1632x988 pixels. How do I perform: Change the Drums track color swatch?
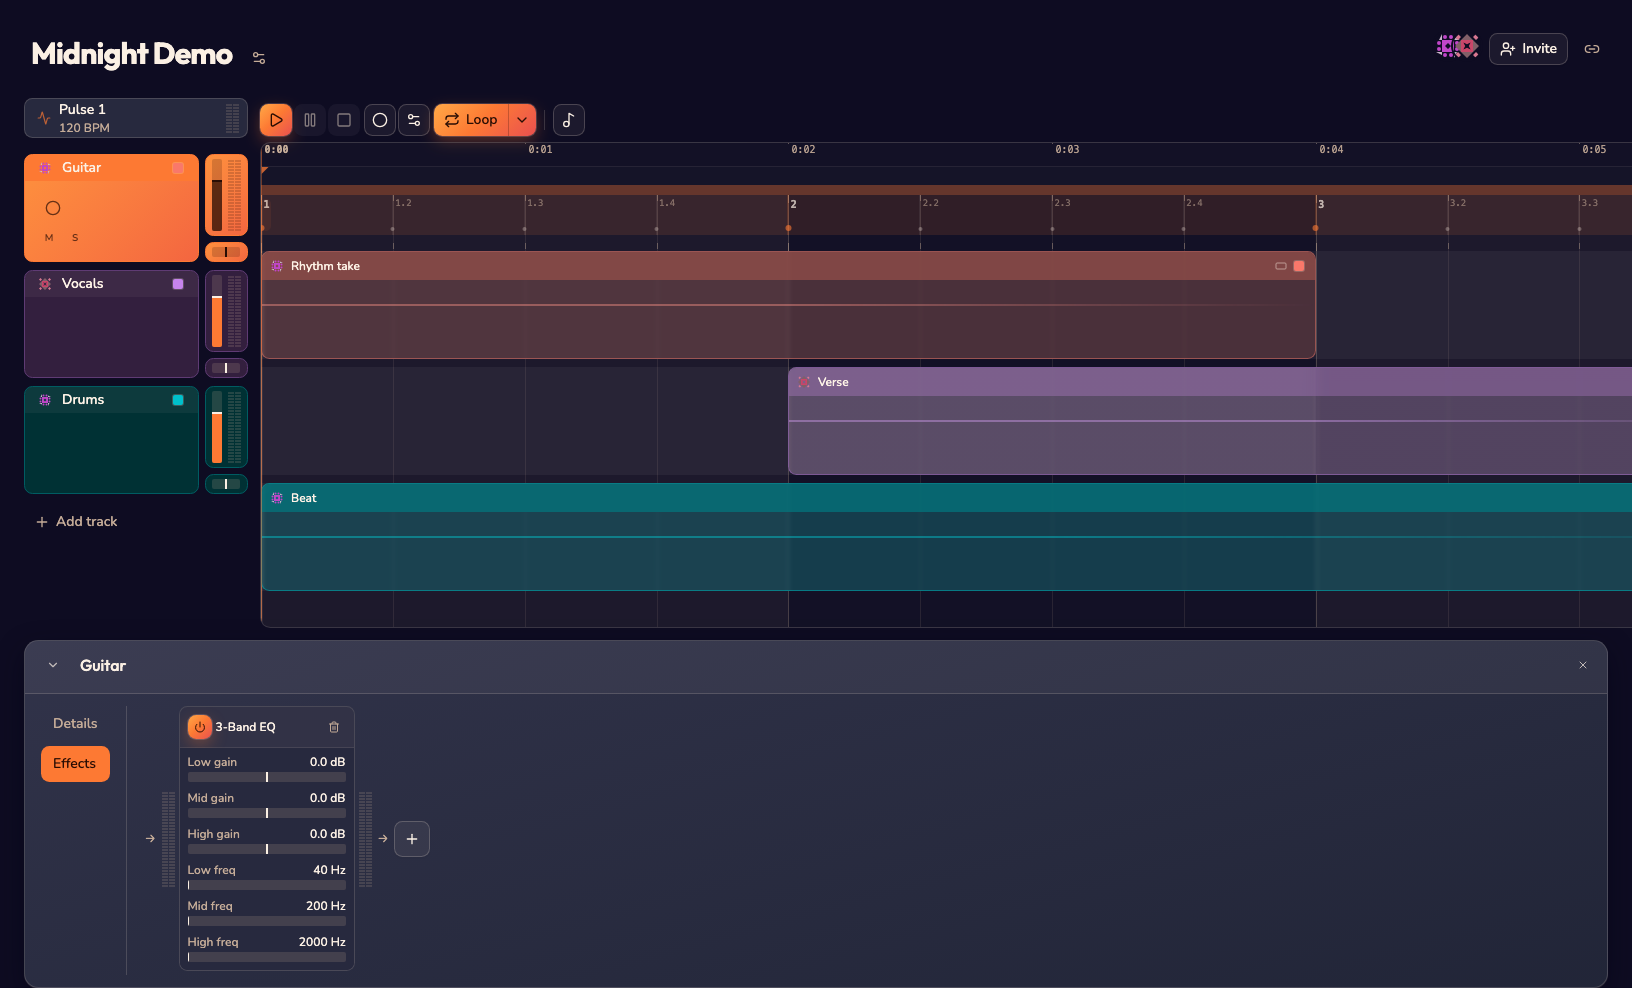click(x=178, y=400)
